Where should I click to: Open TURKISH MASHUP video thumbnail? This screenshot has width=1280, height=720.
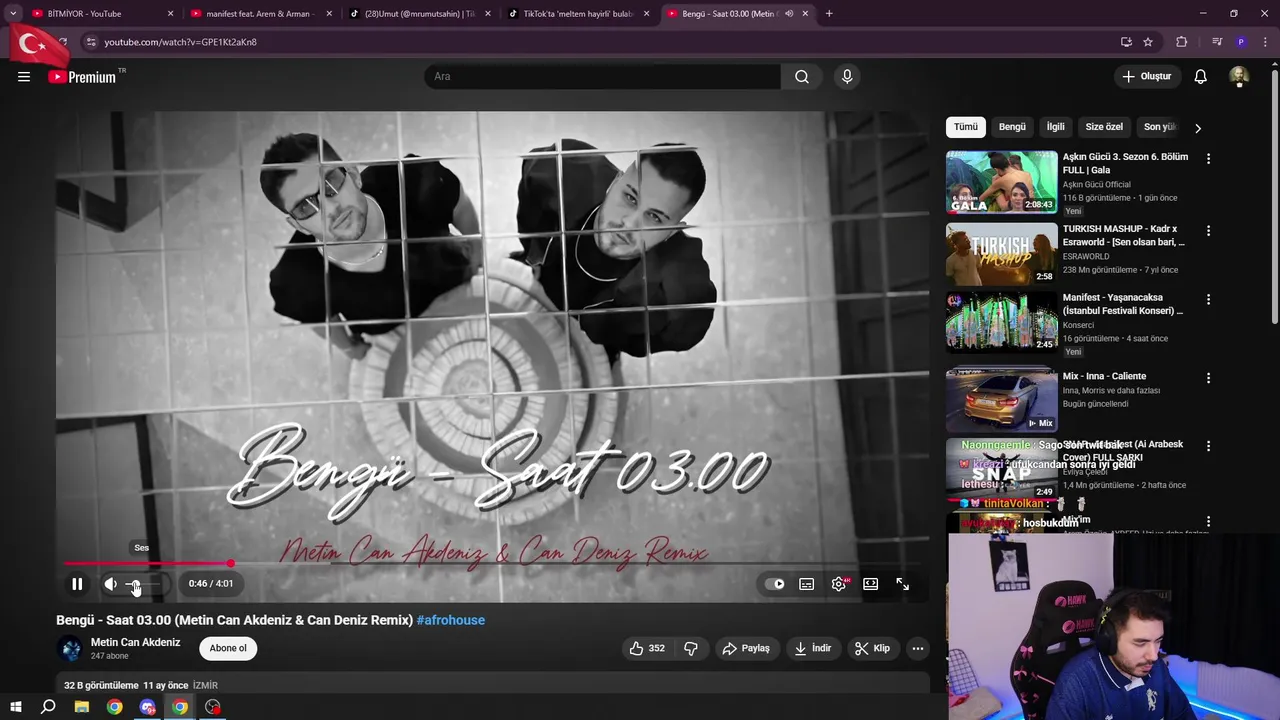(1002, 254)
